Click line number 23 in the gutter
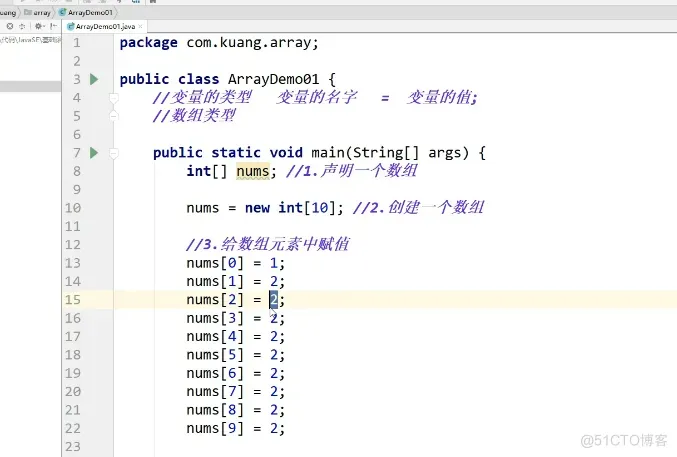Screen dimensions: 677x457 (x=73, y=447)
